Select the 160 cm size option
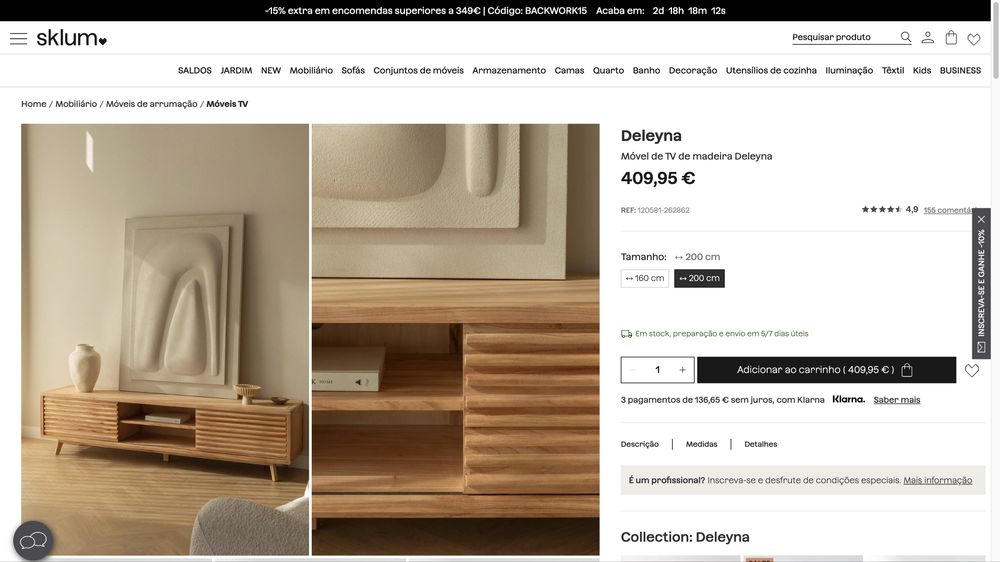 point(645,278)
